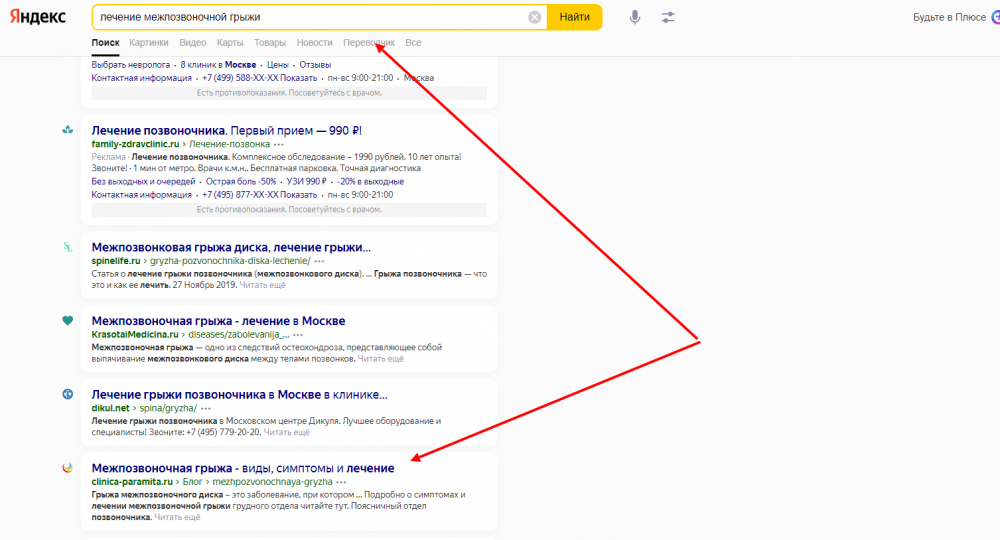This screenshot has height=540, width=1000.
Task: Open search settings sliders icon
Action: (x=668, y=17)
